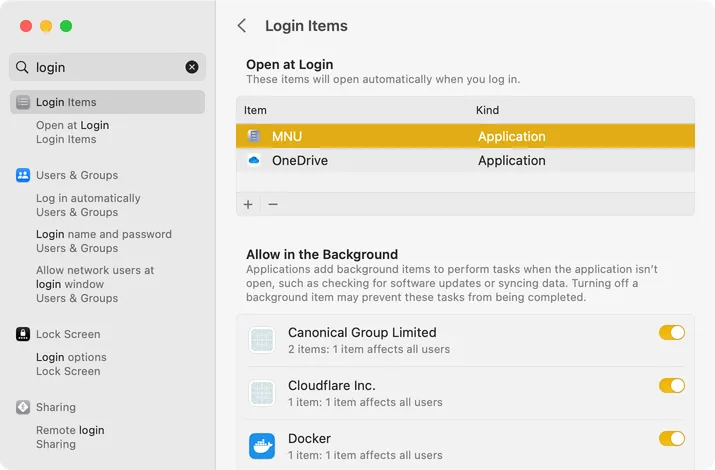
Task: Click the Users & Groups blue icon
Action: (x=23, y=175)
